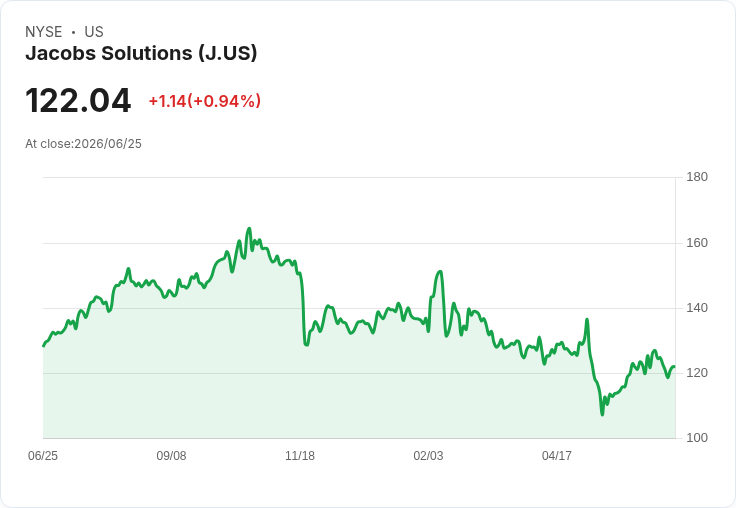The image size is (736, 508).
Task: Click the Jacobs Solutions (J.US) title
Action: tap(141, 53)
